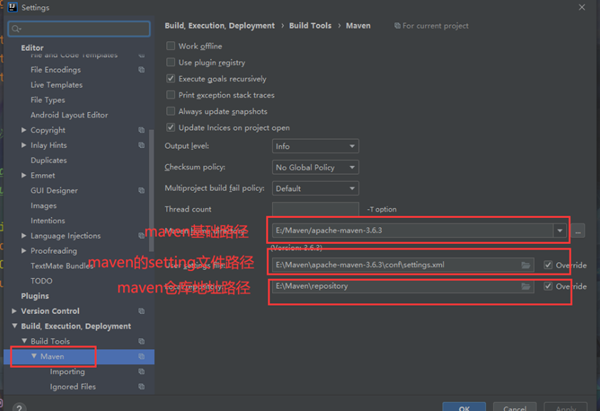This screenshot has height=411, width=600.
Task: Click the OK button
Action: point(464,407)
